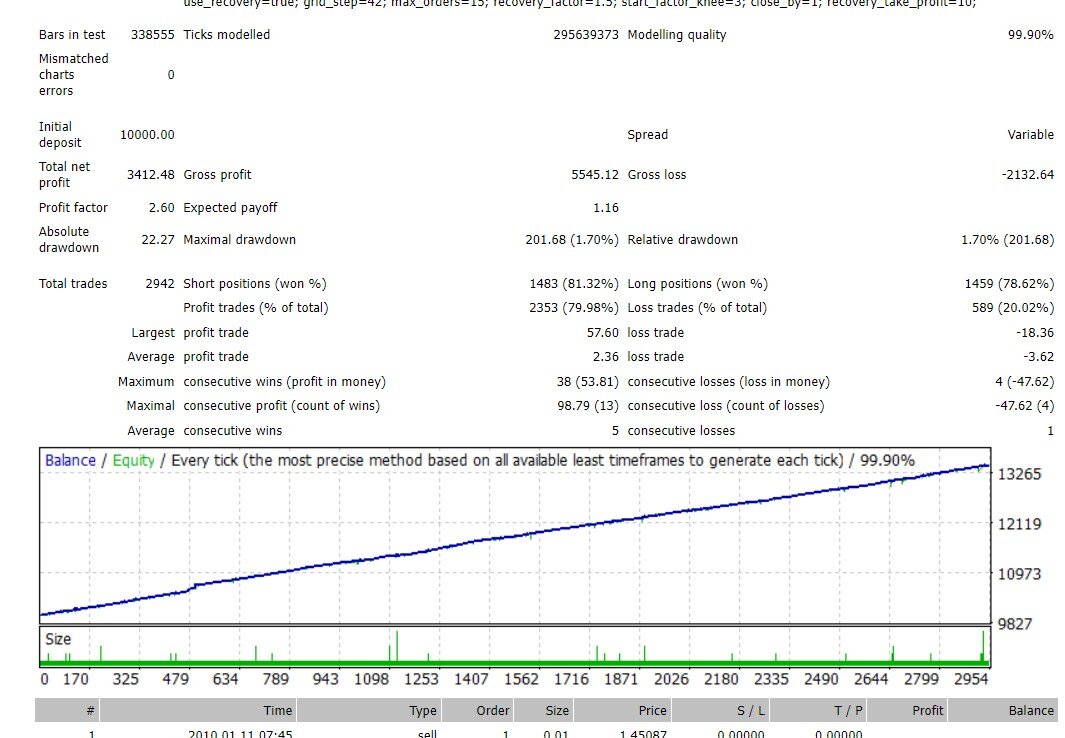Click the 10973 balance axis label
Viewport: 1065px width, 738px height.
click(x=1019, y=574)
